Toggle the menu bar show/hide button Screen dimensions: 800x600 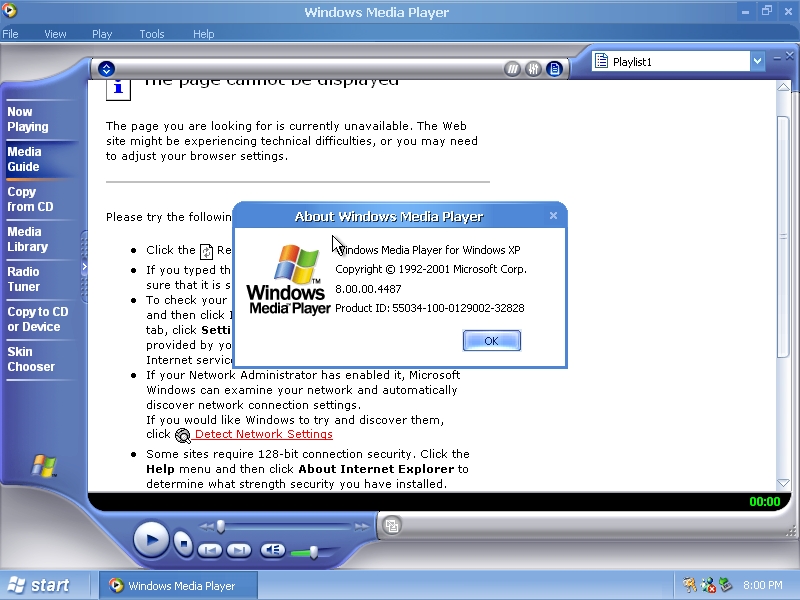coord(107,69)
